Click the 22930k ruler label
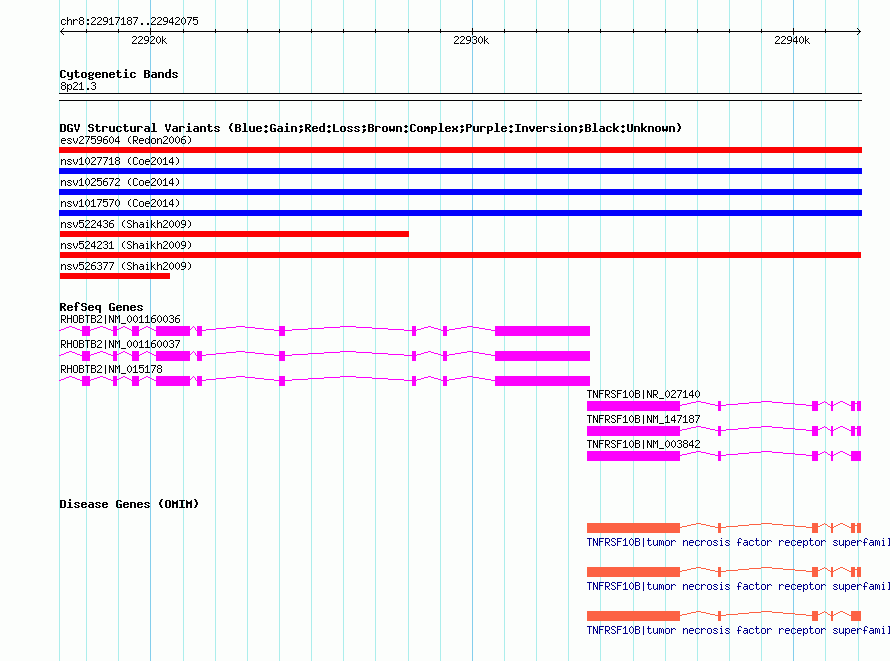The image size is (890, 661). (471, 40)
